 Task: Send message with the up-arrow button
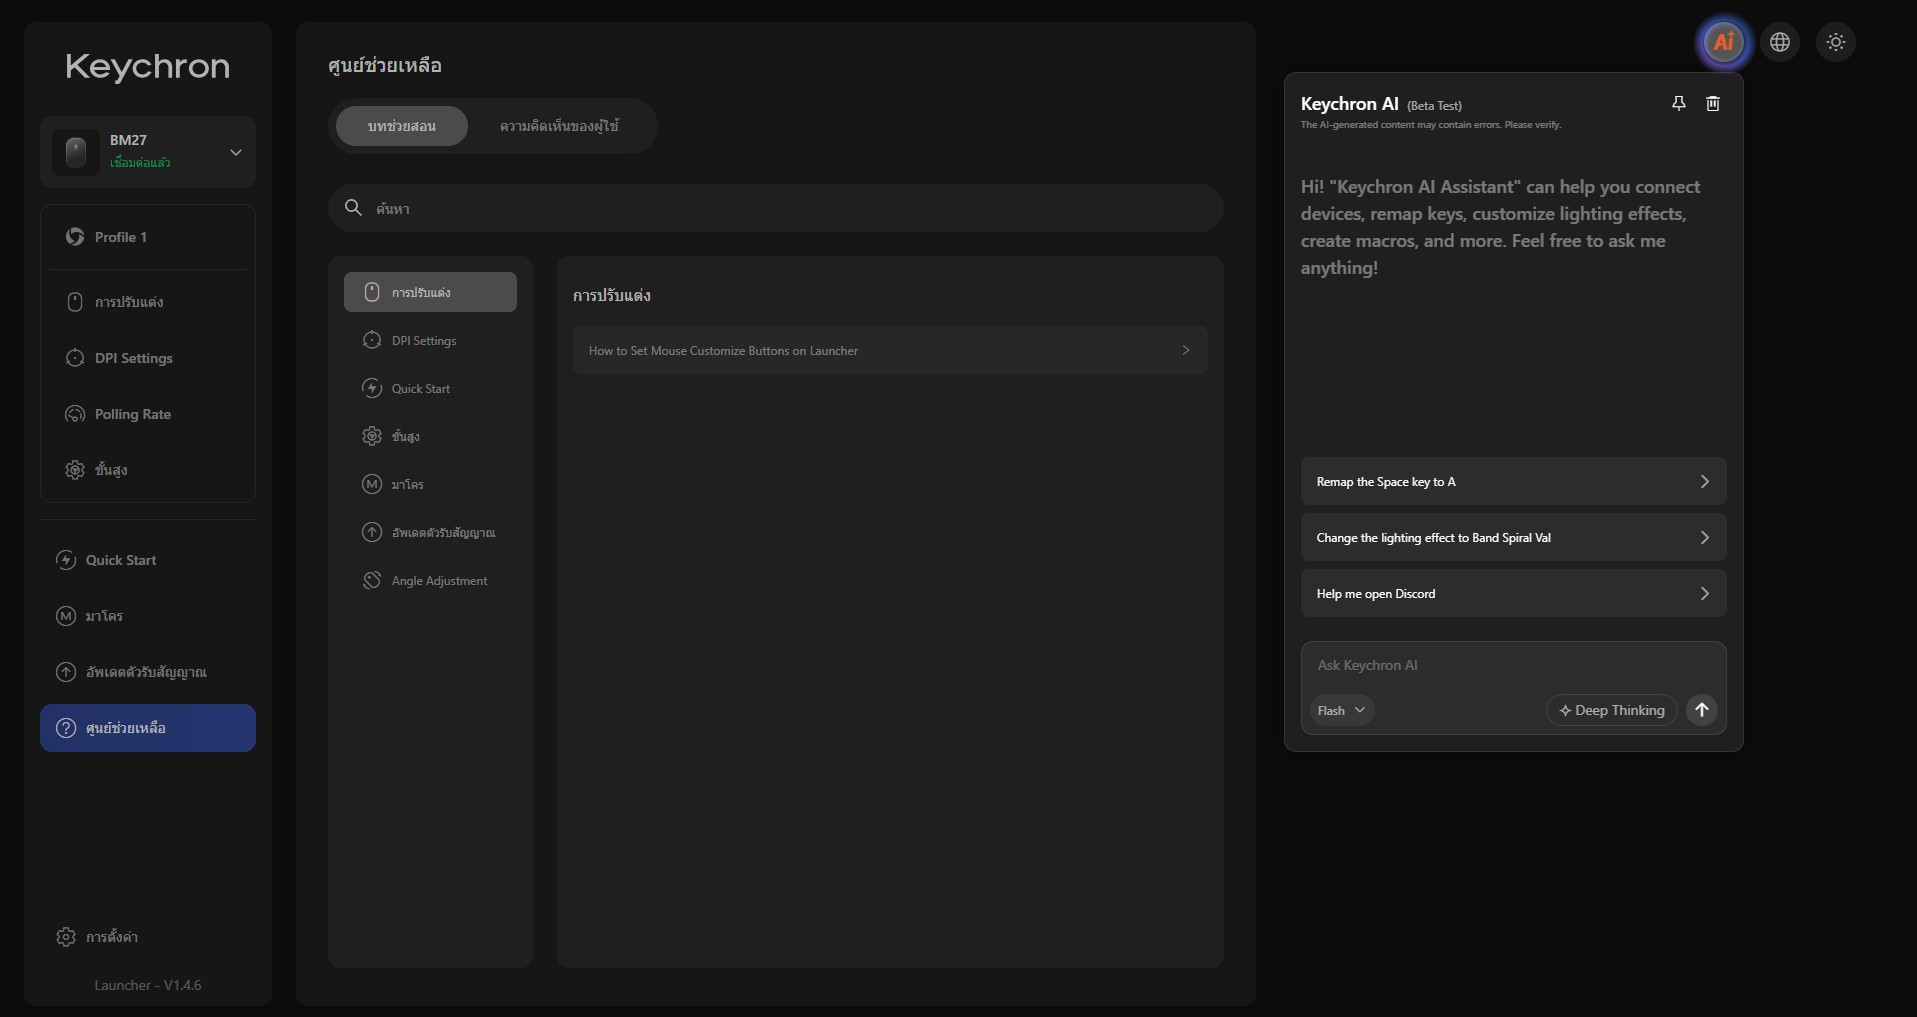pos(1702,710)
